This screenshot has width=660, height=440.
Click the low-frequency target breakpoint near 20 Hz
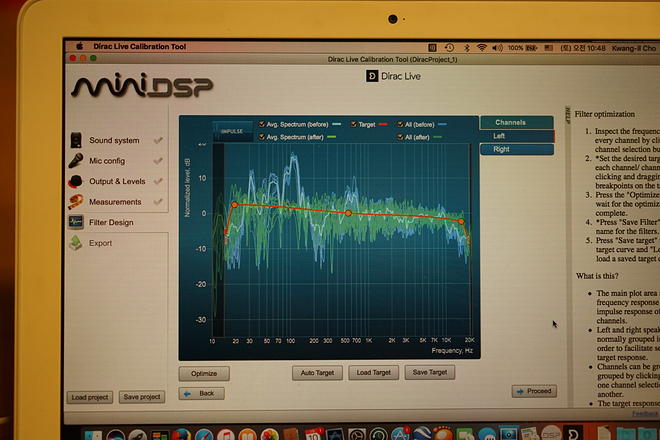point(235,205)
